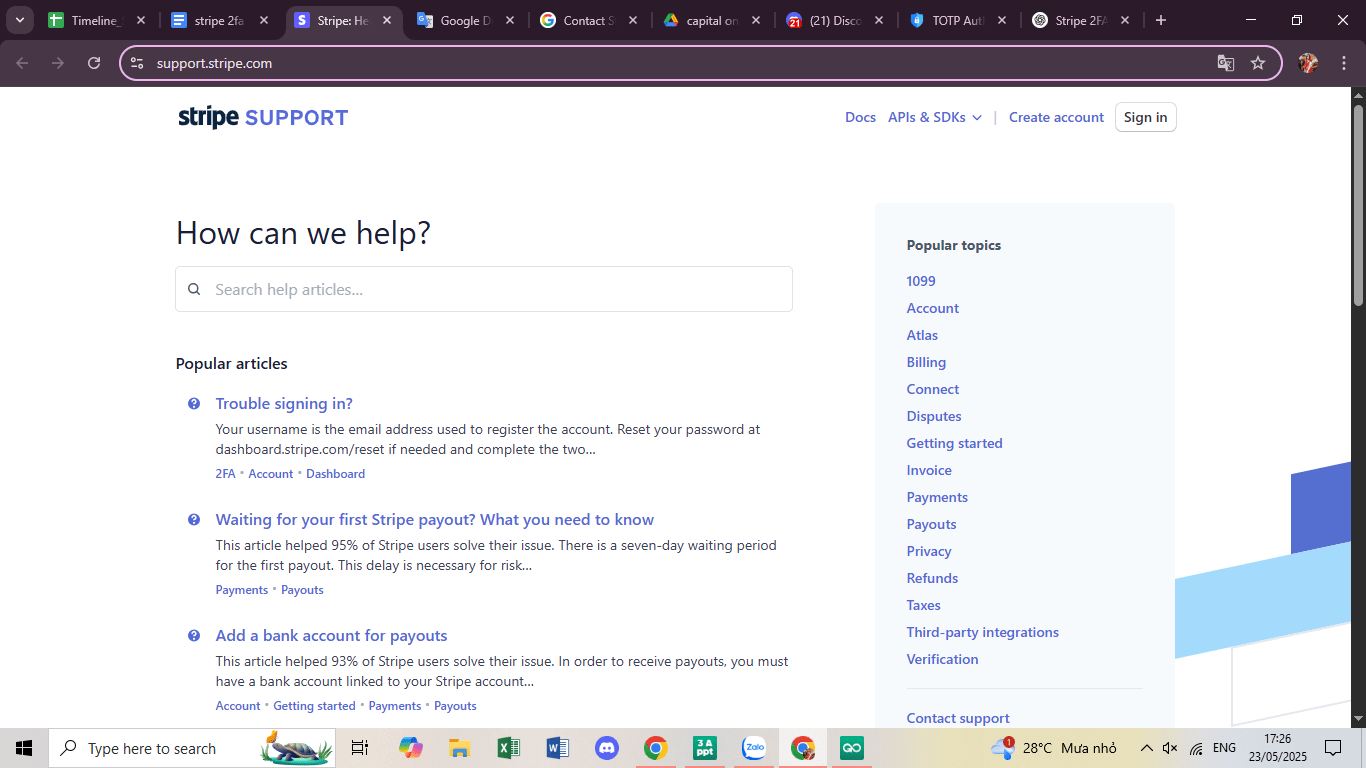Image resolution: width=1366 pixels, height=768 pixels.
Task: Open Privacy popular topic
Action: [929, 551]
